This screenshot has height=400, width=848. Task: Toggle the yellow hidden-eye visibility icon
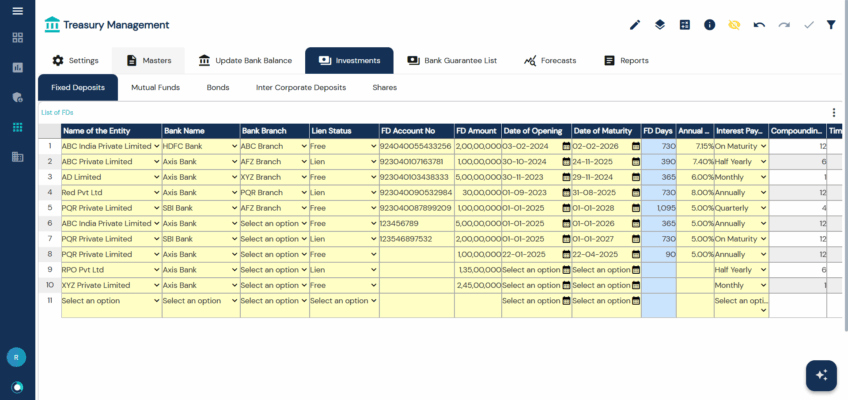click(x=734, y=25)
